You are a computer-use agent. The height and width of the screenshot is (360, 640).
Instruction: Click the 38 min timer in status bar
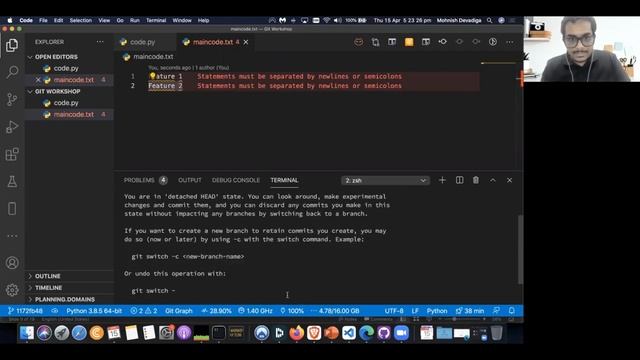[470, 311]
